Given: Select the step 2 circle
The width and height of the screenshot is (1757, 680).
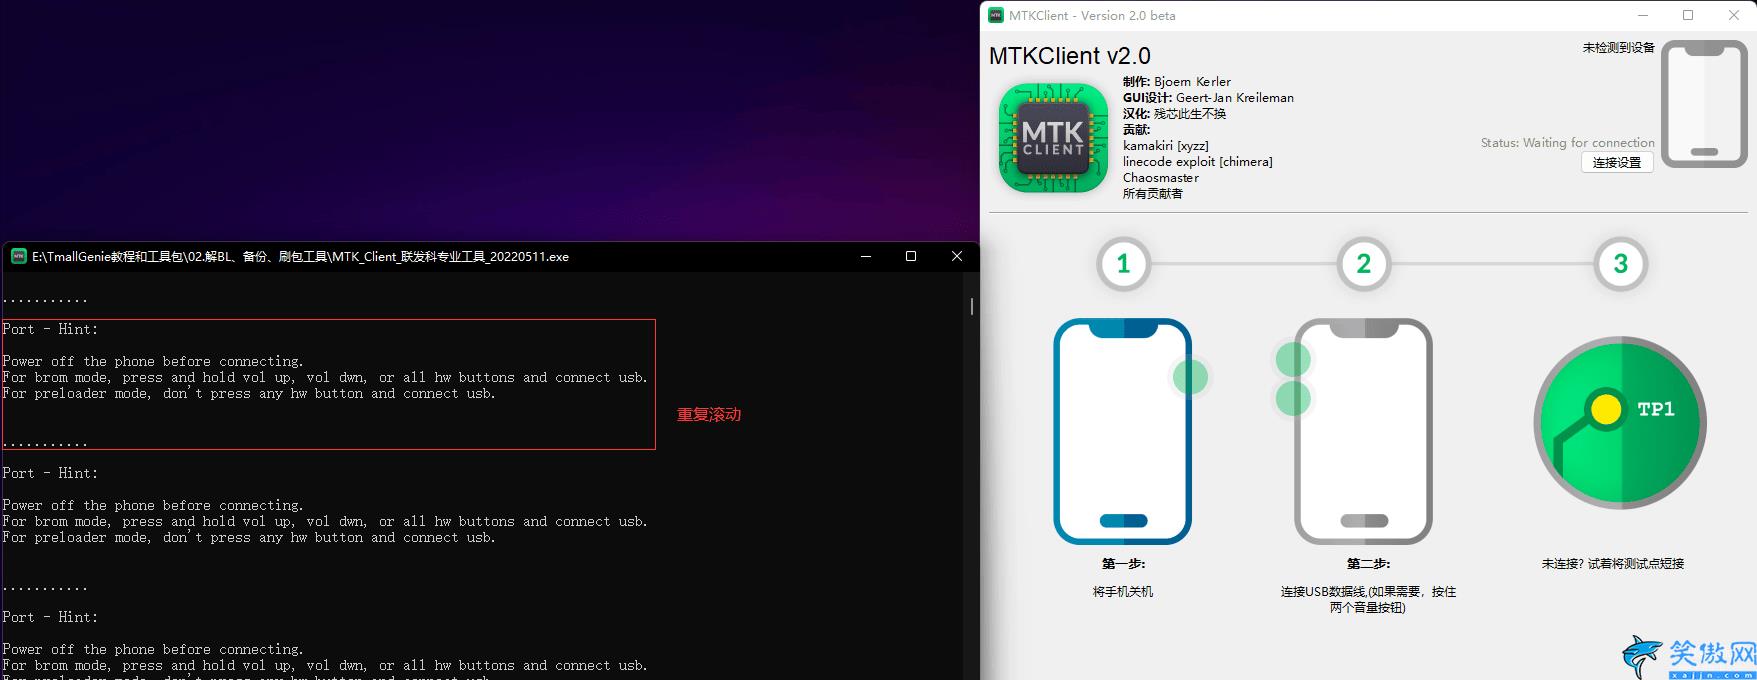Looking at the screenshot, I should 1363,264.
